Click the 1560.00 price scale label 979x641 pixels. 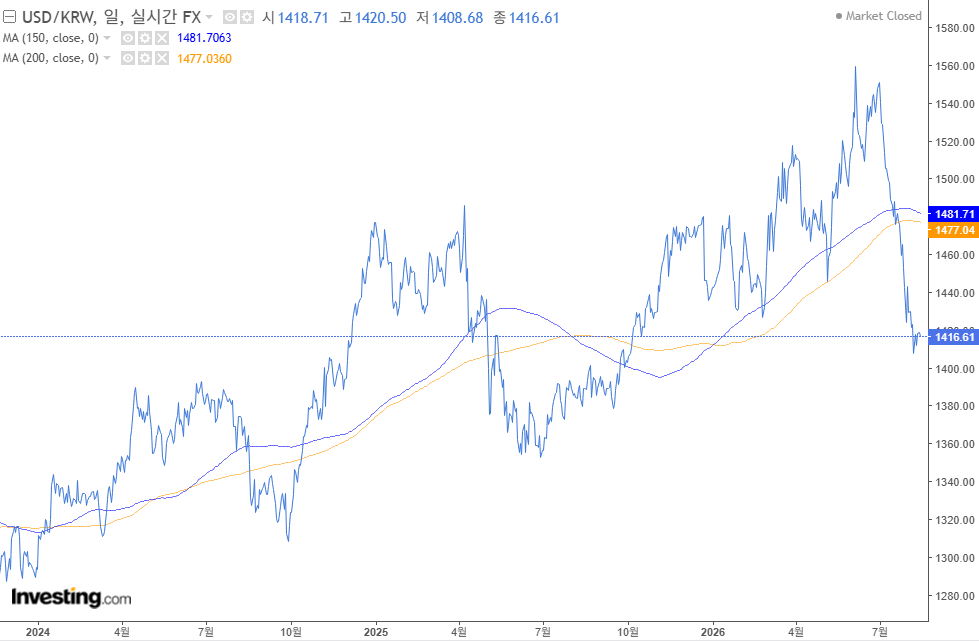pyautogui.click(x=955, y=66)
